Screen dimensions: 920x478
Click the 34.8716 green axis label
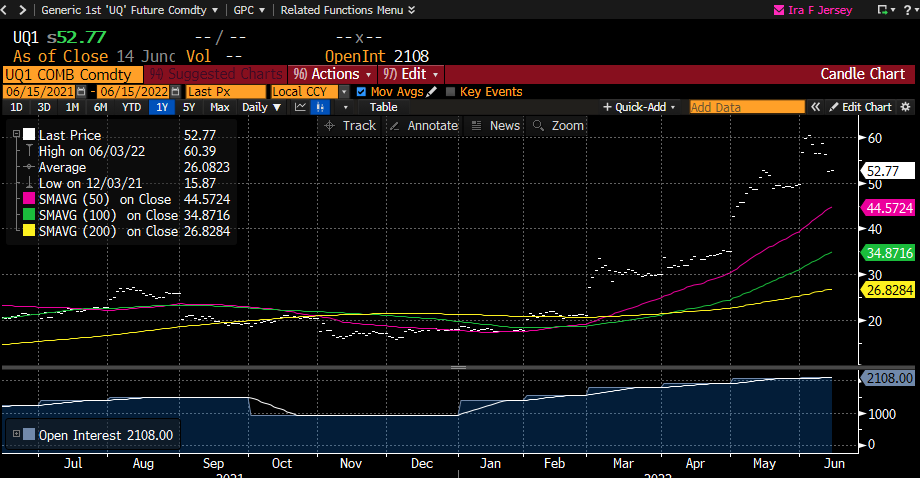(887, 253)
